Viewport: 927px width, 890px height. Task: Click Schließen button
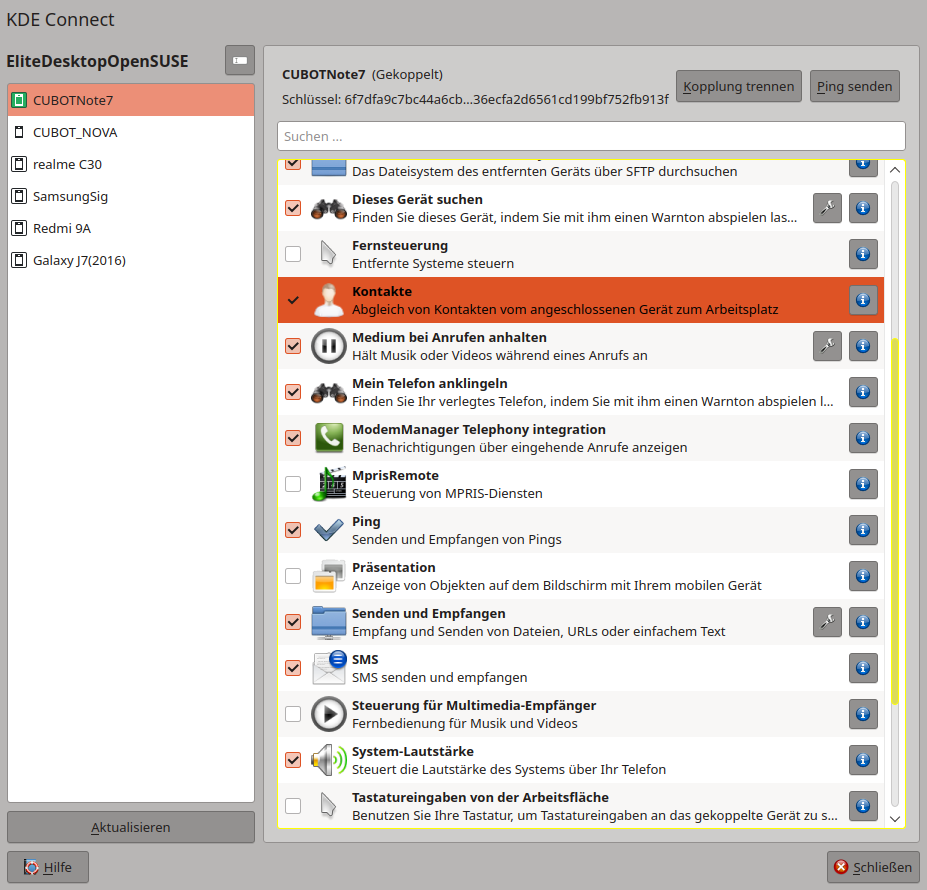[x=873, y=867]
